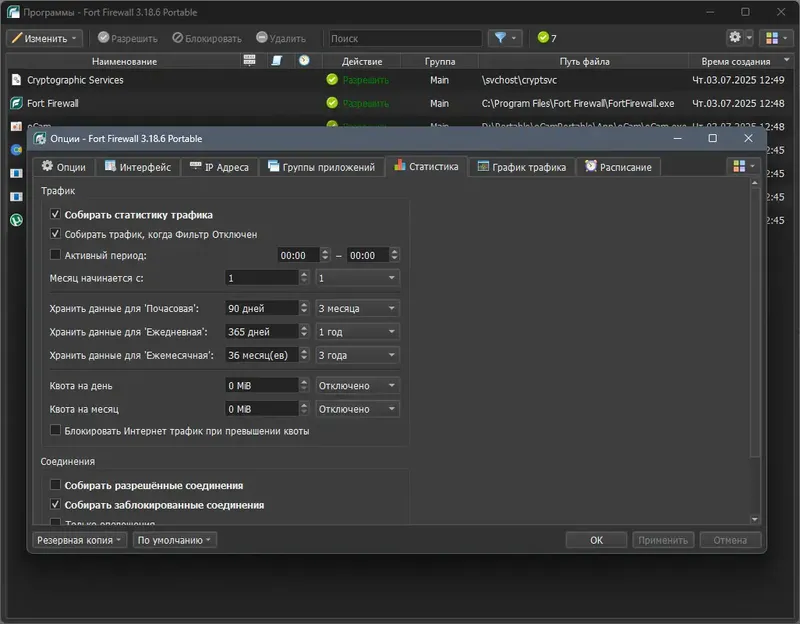
Task: Open the Резервная копия dropdown button
Action: (x=79, y=540)
